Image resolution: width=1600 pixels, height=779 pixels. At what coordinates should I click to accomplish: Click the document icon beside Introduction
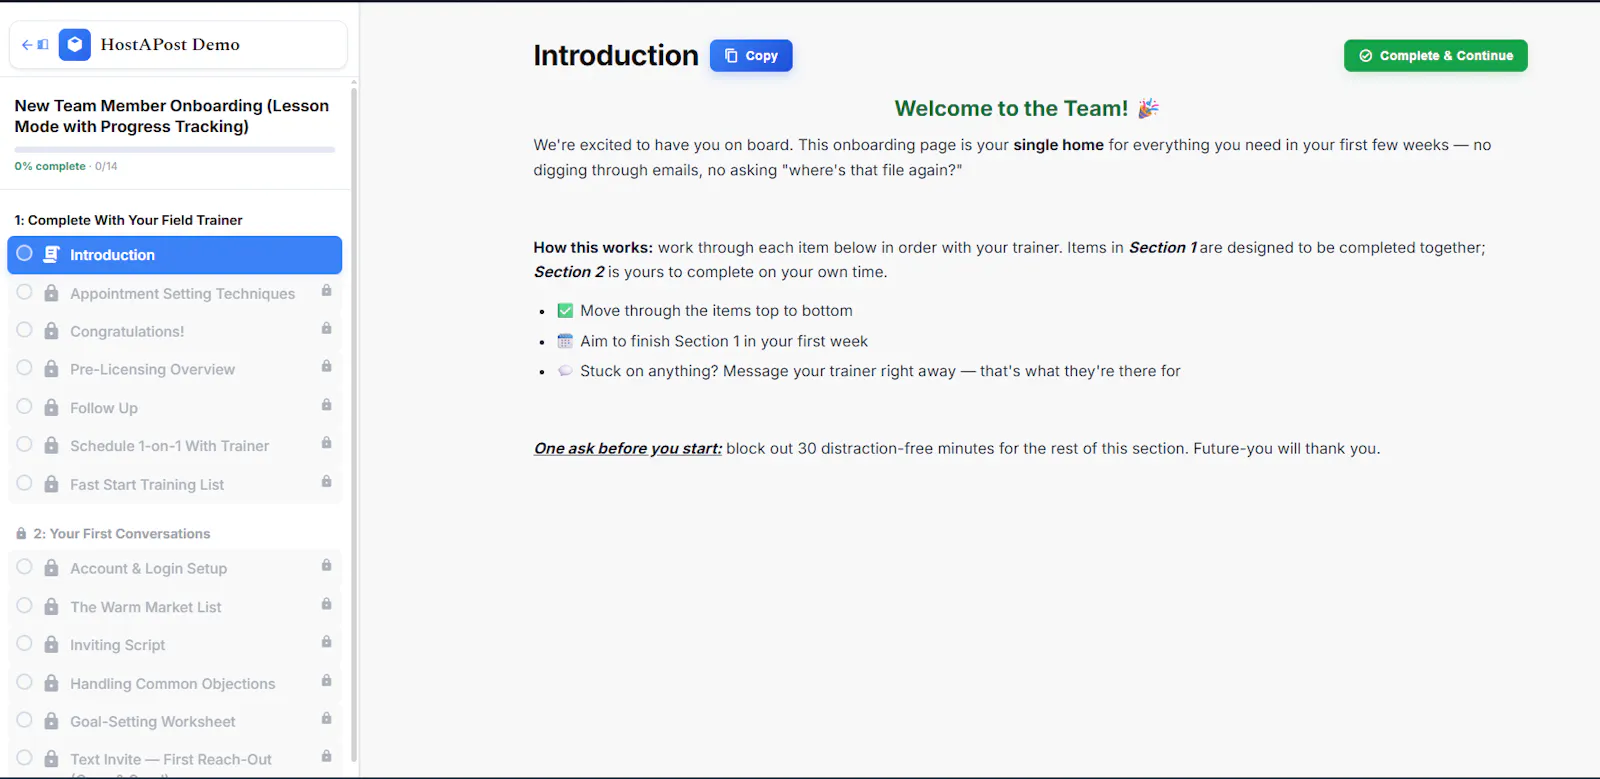click(51, 255)
